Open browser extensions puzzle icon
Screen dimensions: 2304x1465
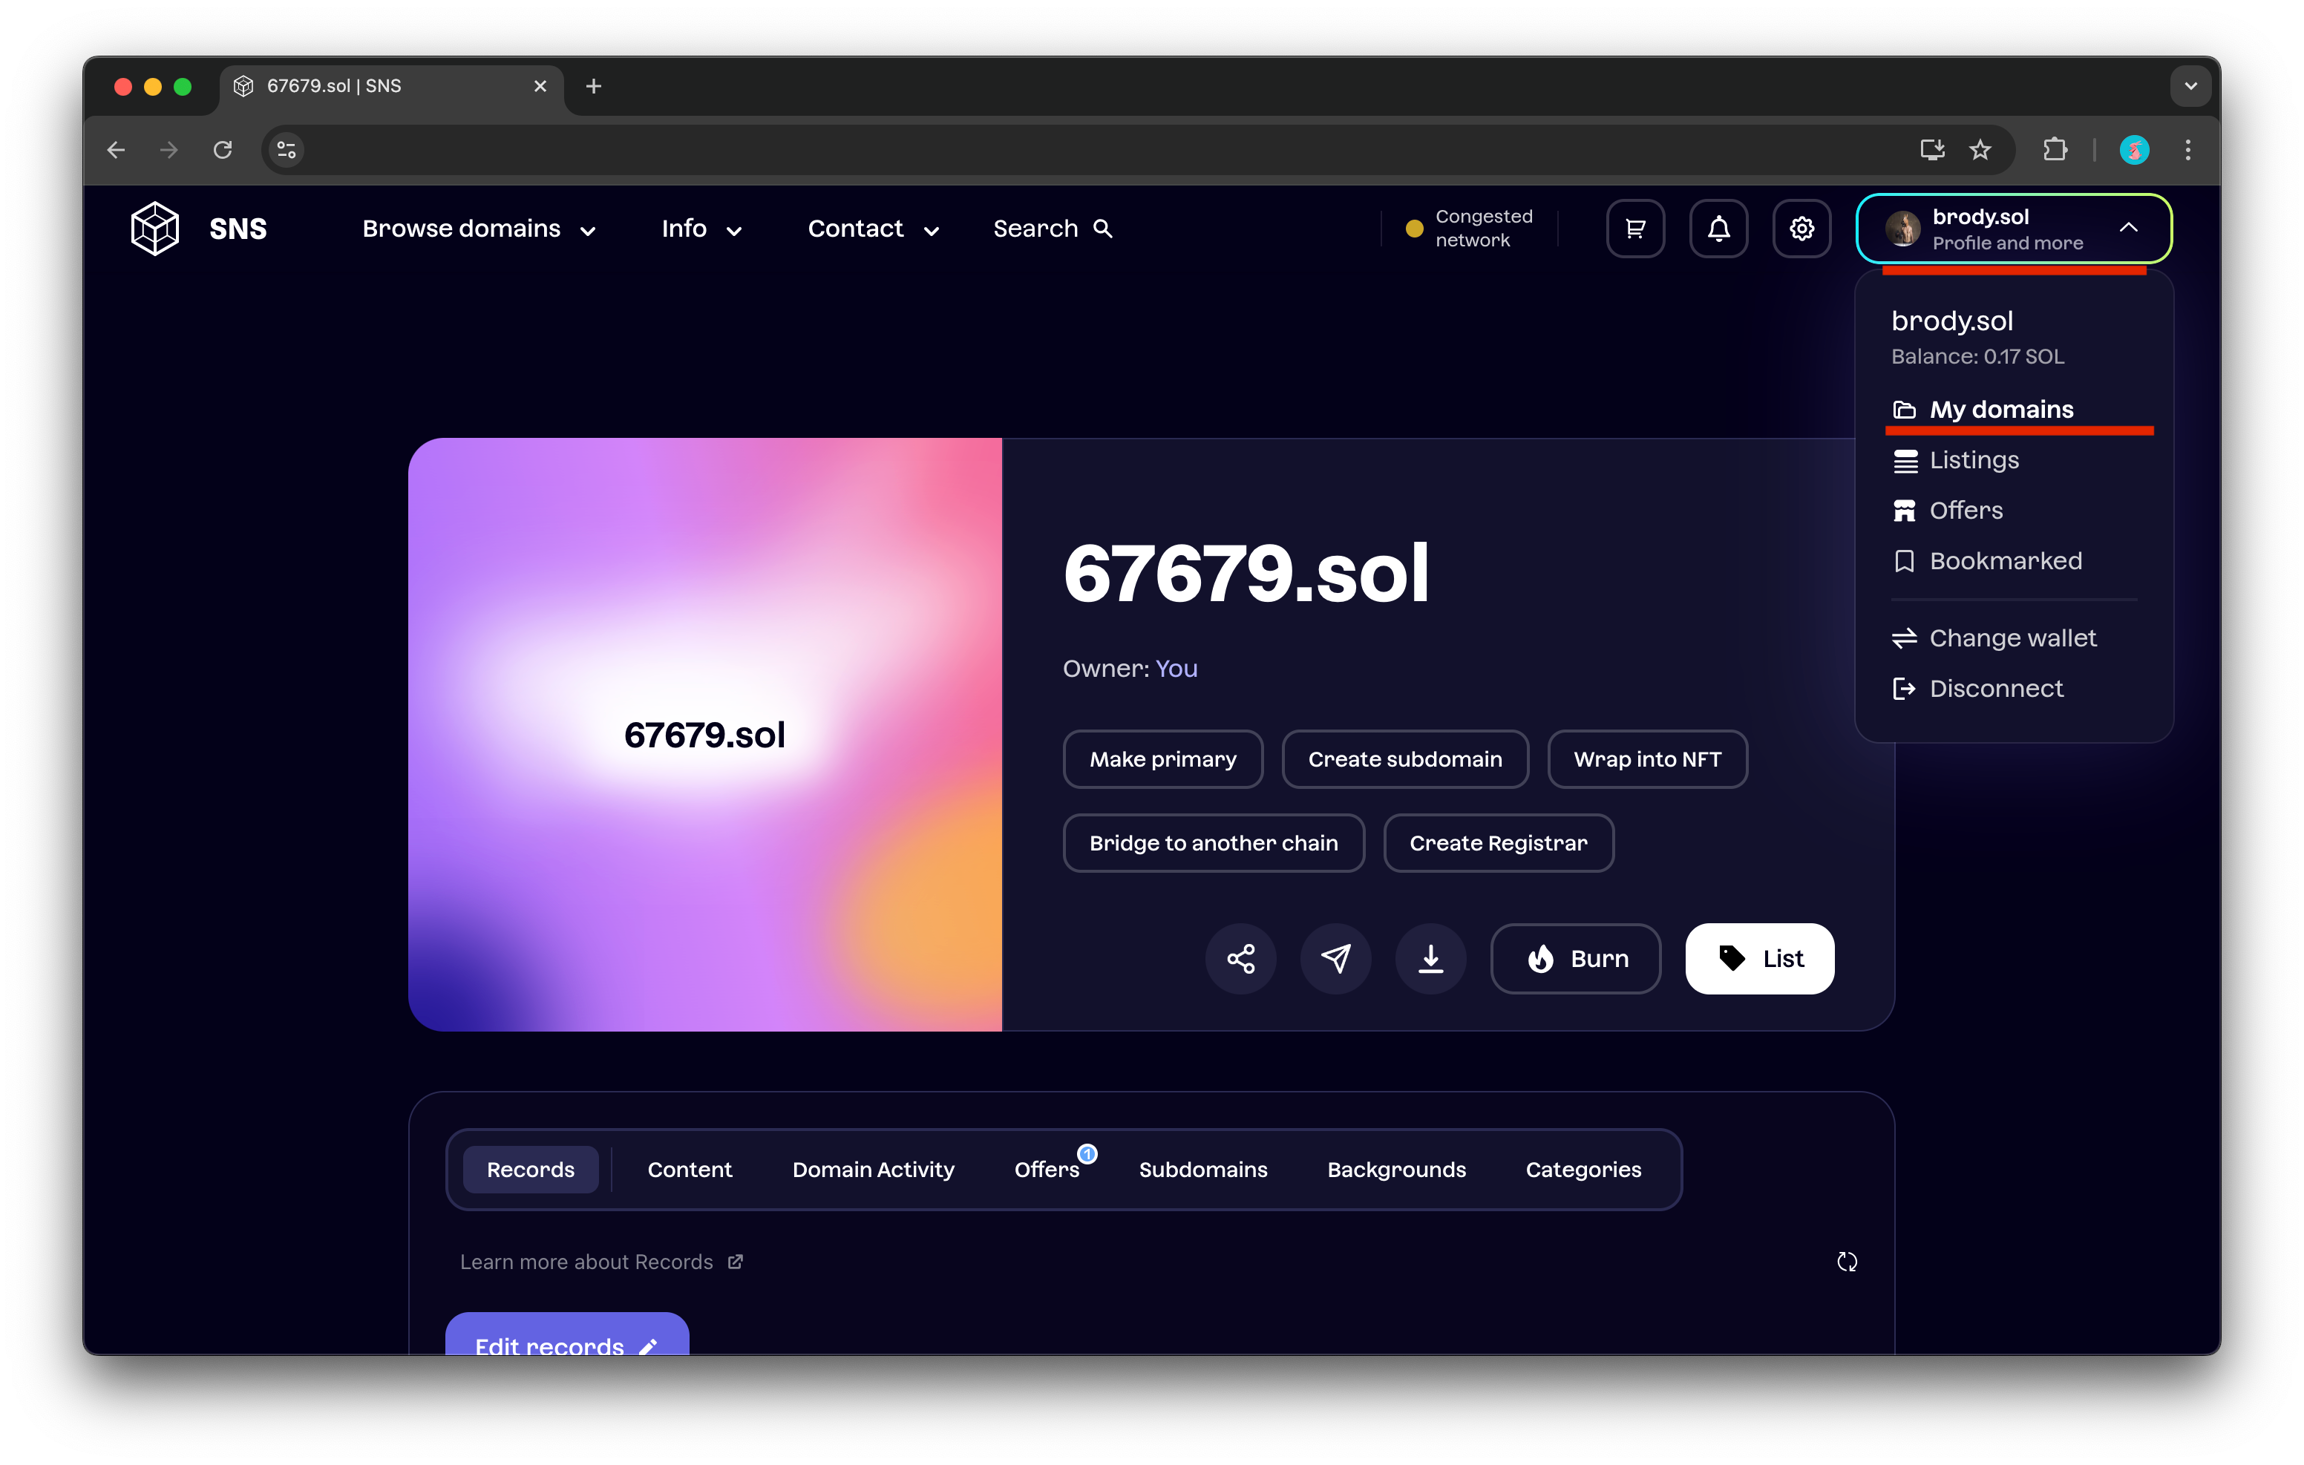2054,150
